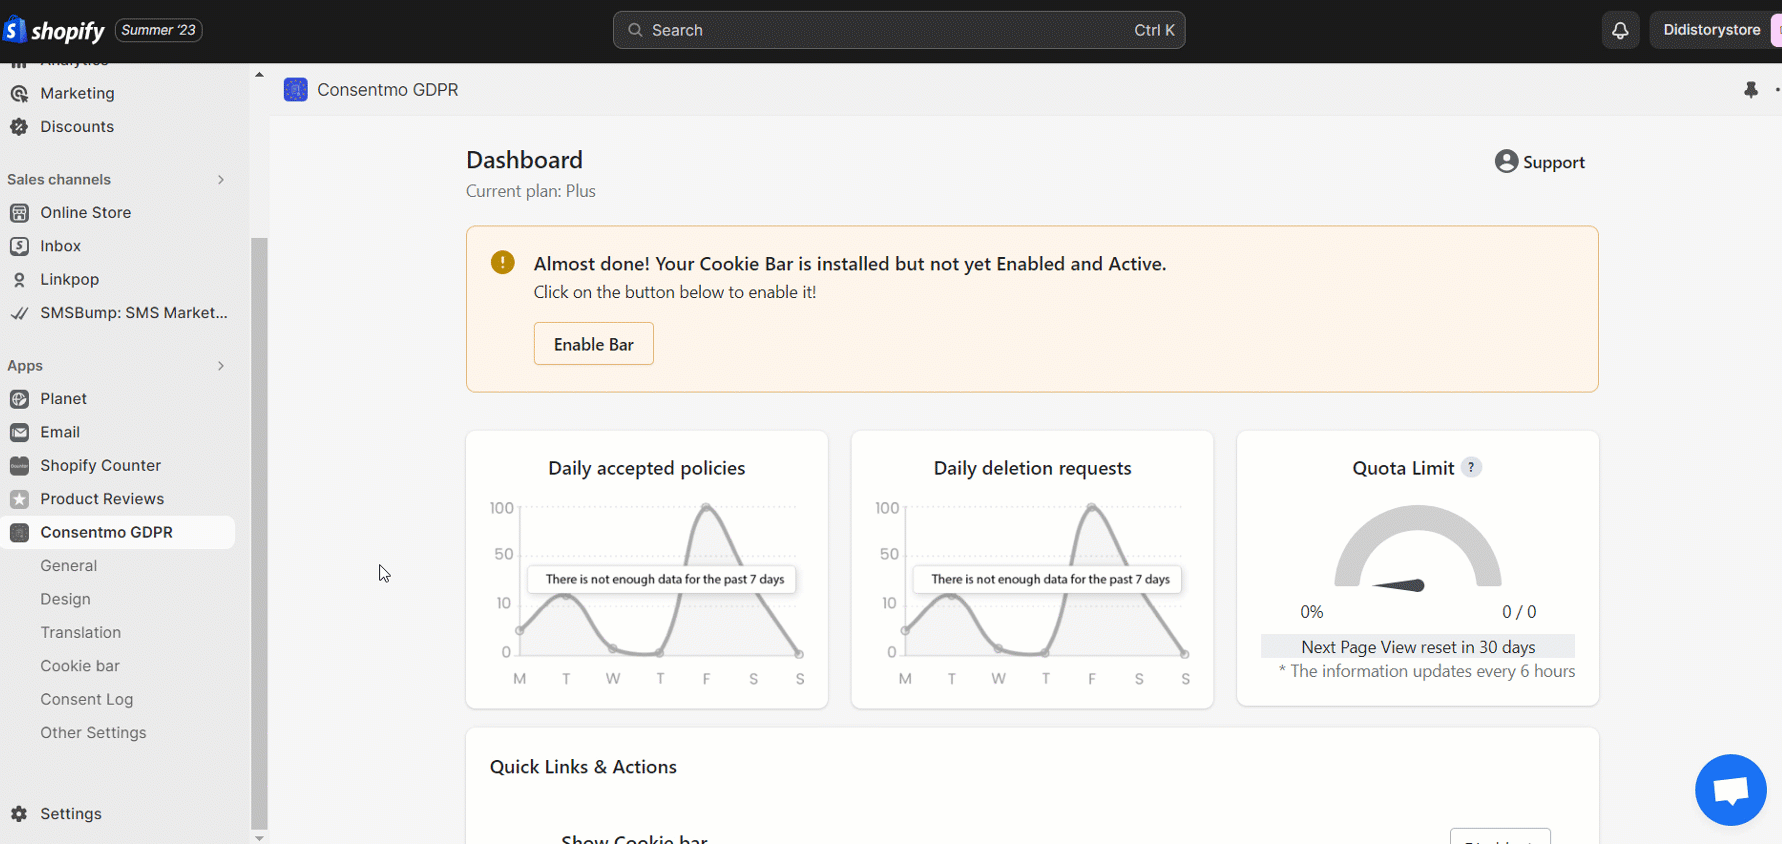Click the search magnifier icon
Viewport: 1782px width, 844px height.
(x=635, y=30)
